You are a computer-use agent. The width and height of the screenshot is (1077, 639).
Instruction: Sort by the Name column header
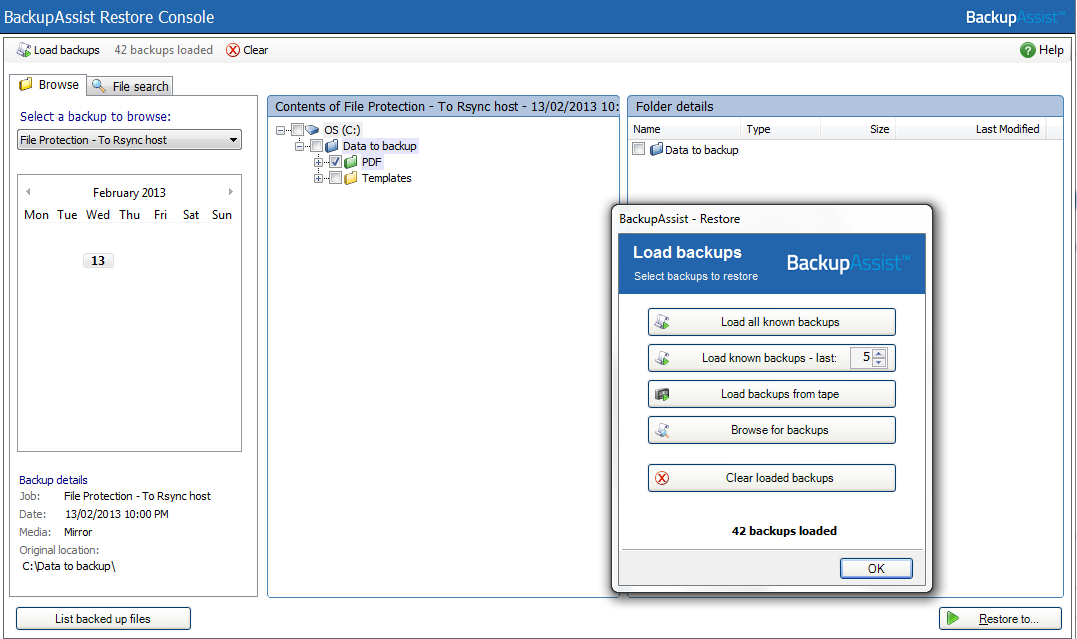click(x=685, y=129)
